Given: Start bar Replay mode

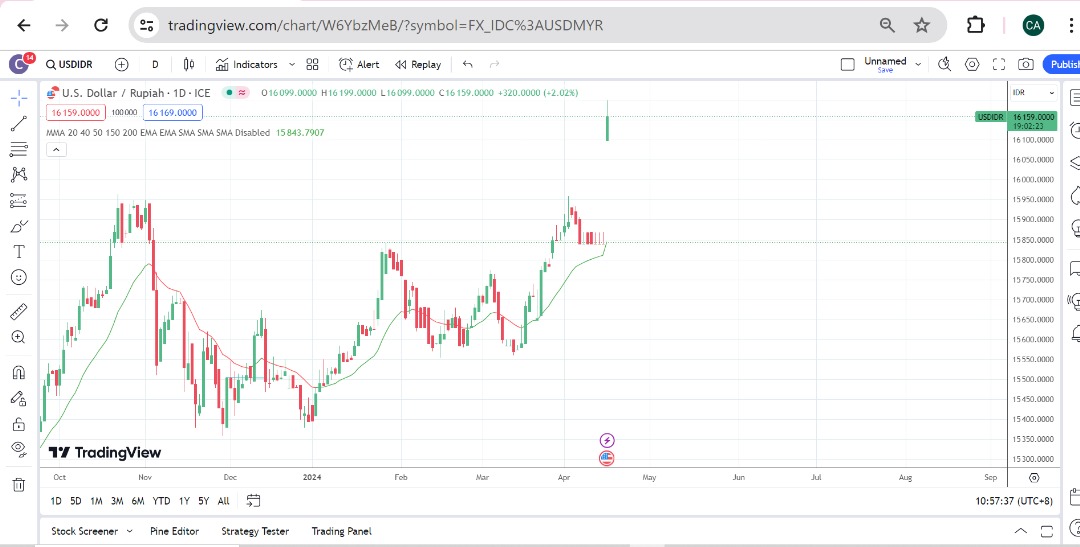Looking at the screenshot, I should (x=417, y=65).
